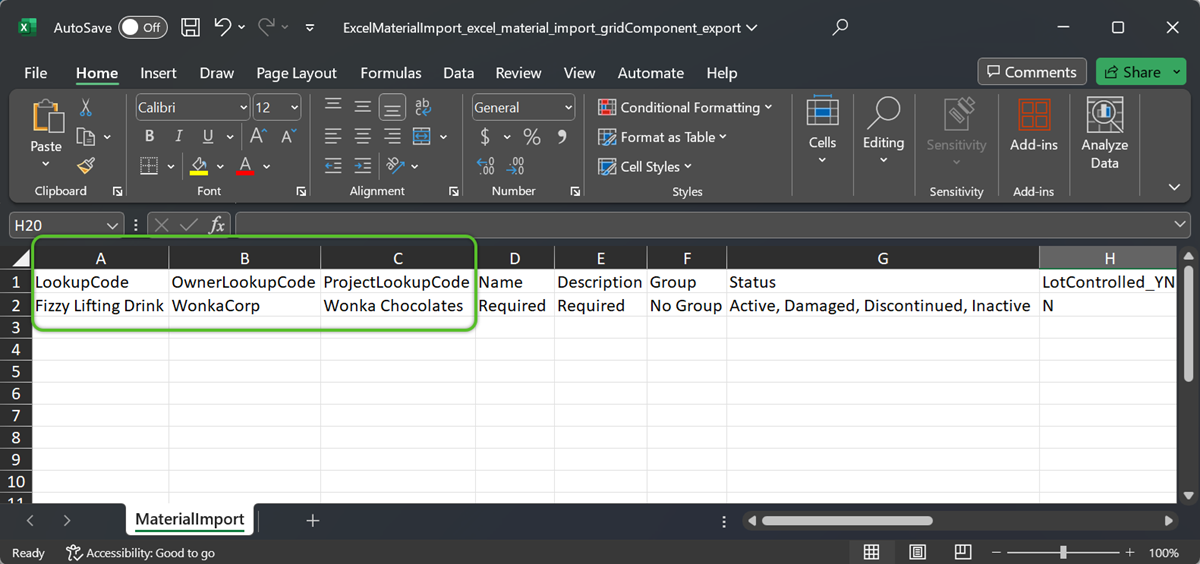Apply percent style

532,137
